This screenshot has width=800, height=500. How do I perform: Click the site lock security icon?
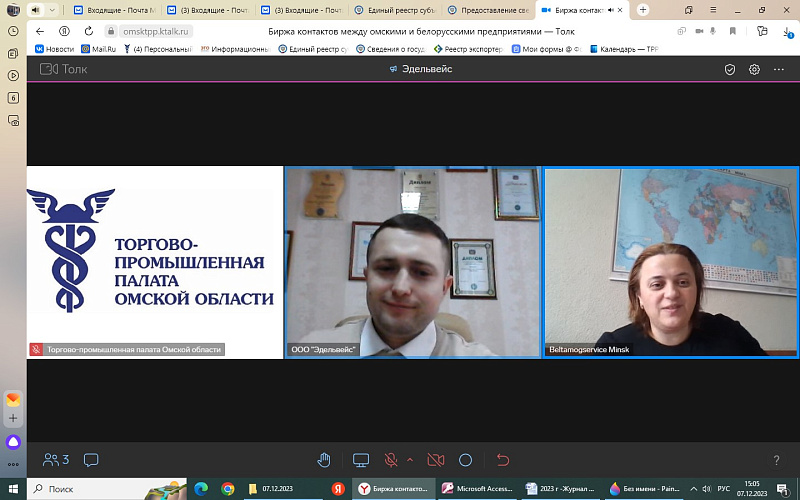click(x=111, y=32)
